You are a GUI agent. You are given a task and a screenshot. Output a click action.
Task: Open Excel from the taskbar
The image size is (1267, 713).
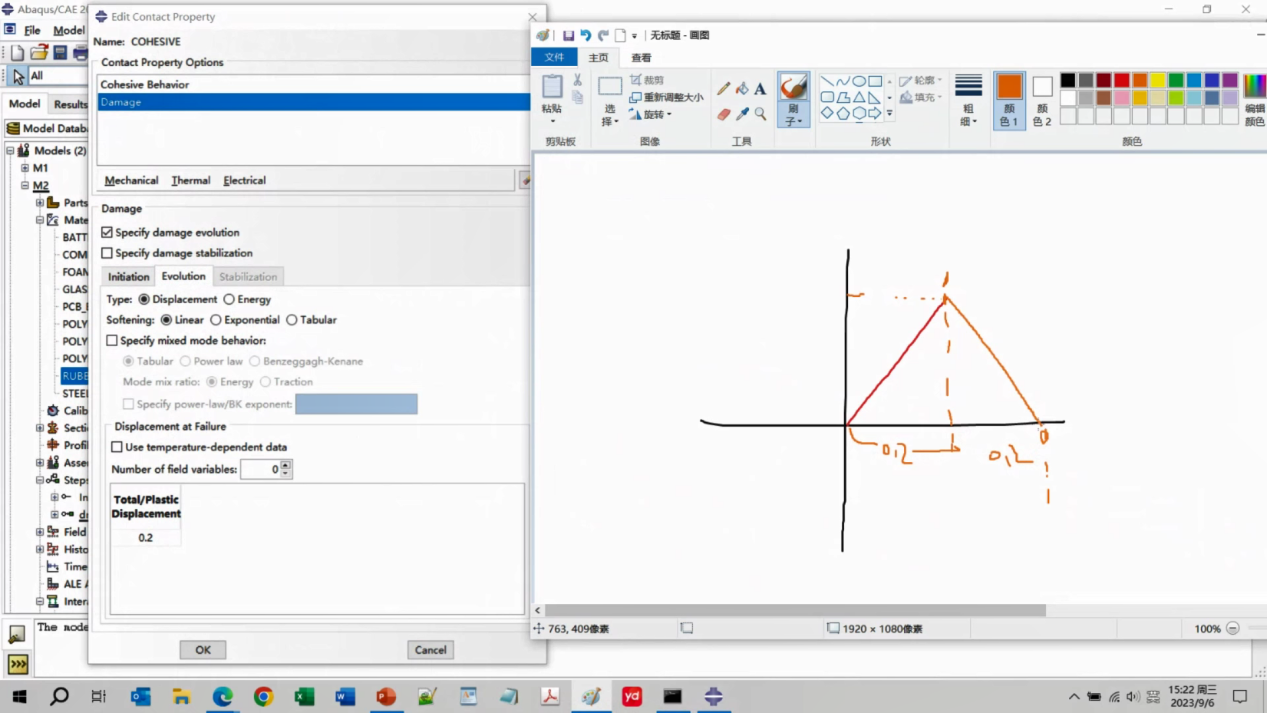pyautogui.click(x=304, y=696)
